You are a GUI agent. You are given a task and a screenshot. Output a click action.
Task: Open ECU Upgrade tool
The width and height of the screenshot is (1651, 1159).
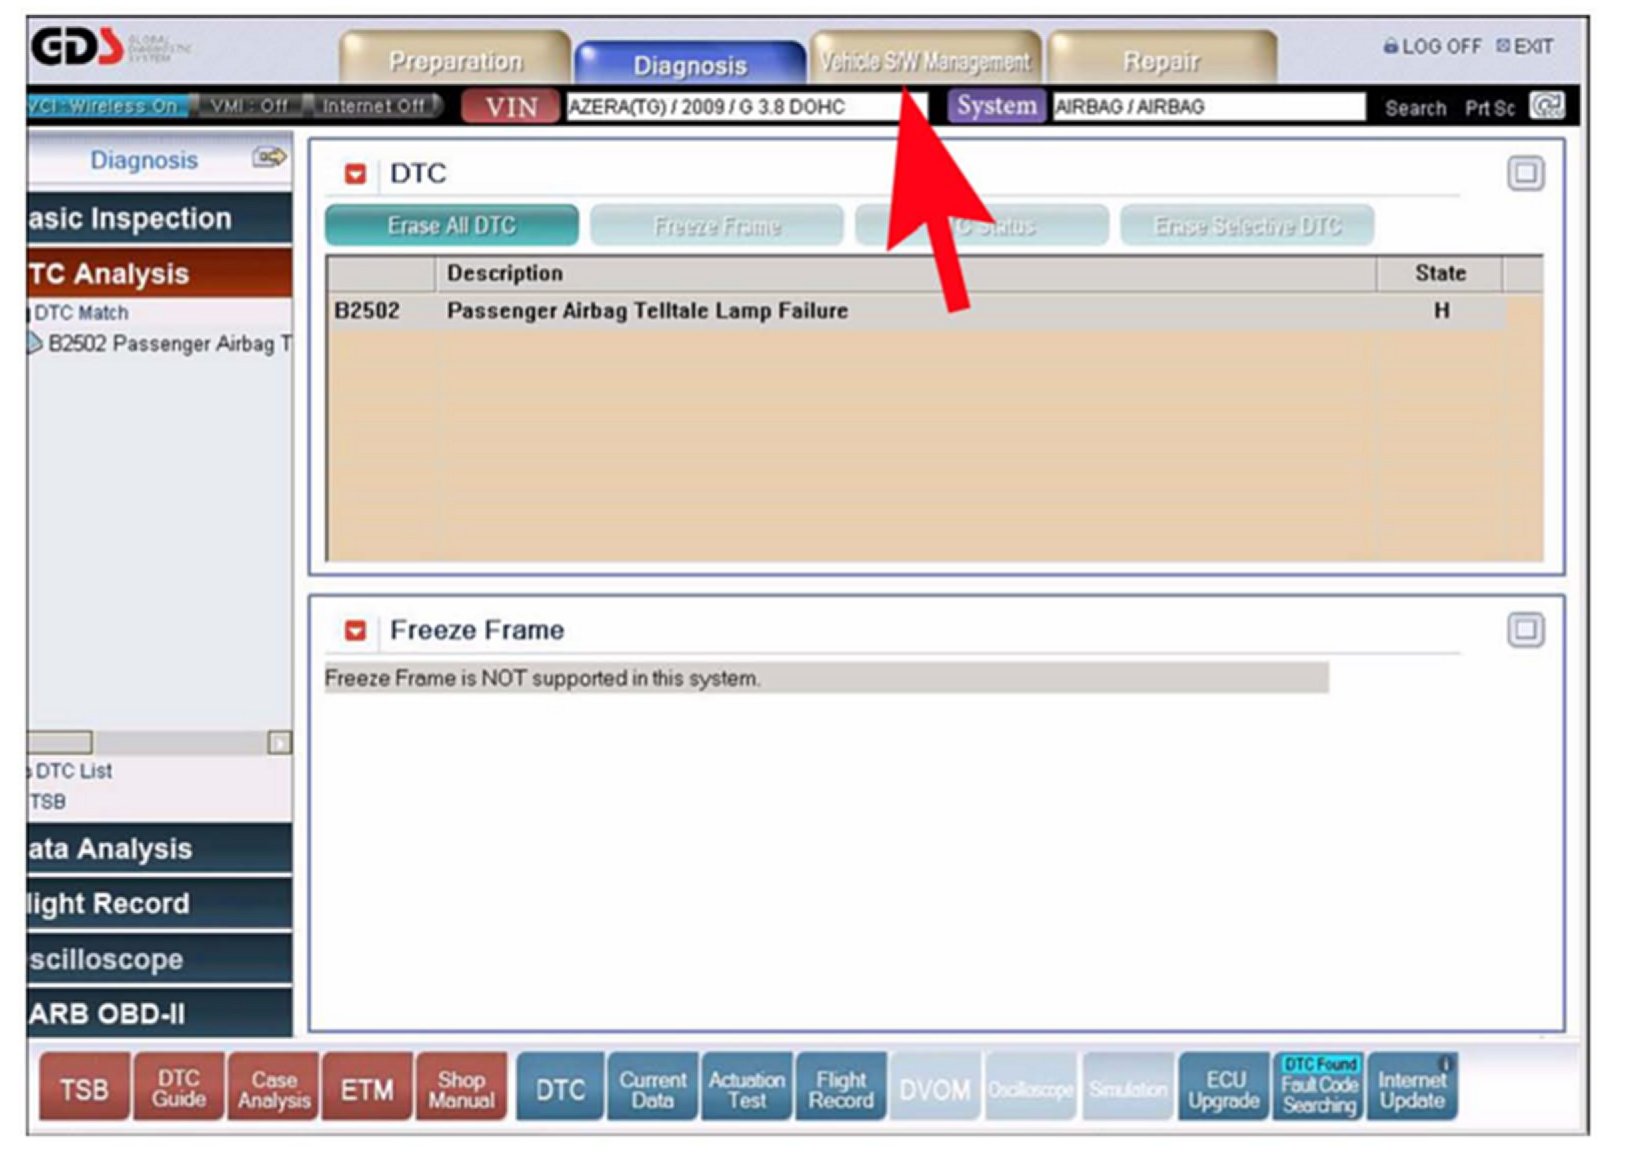point(1223,1088)
